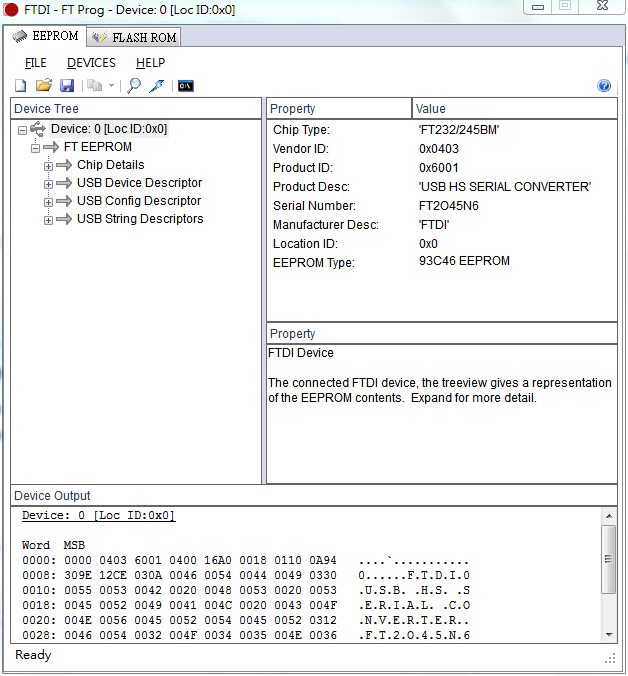Select USB Config Descriptor tree item
This screenshot has width=628, height=676.
pos(139,201)
